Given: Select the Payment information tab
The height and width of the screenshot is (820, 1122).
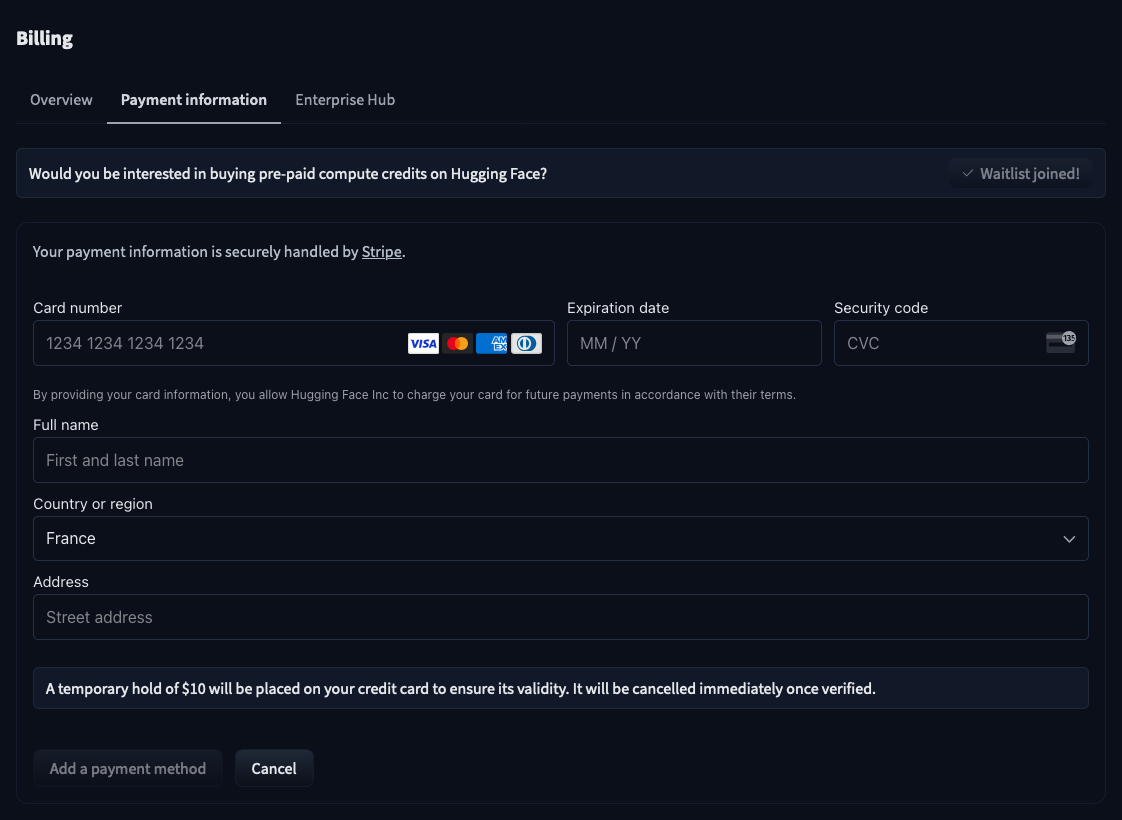Looking at the screenshot, I should pyautogui.click(x=193, y=99).
